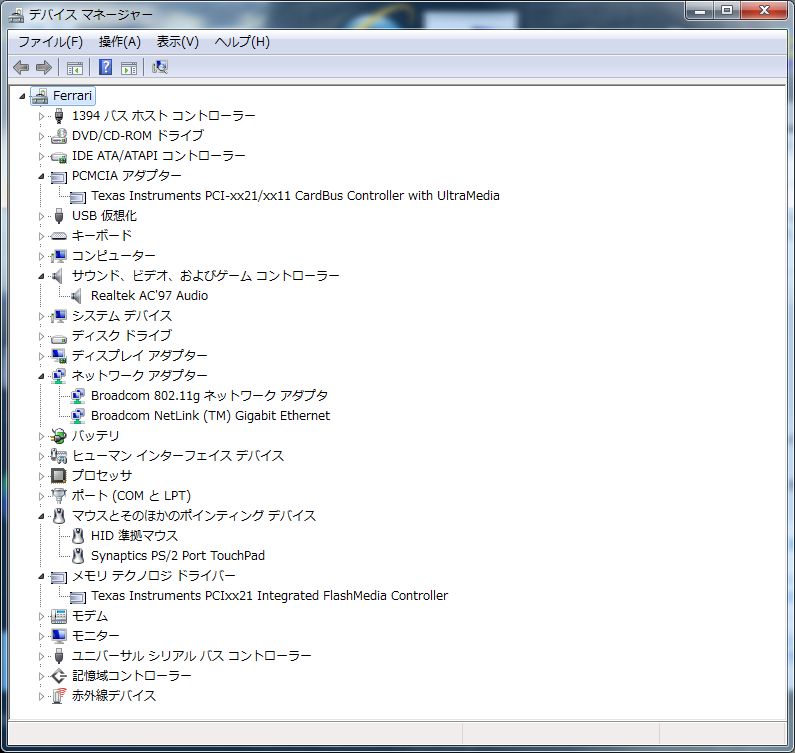Click the blue Help question mark icon
The height and width of the screenshot is (753, 795).
(105, 67)
